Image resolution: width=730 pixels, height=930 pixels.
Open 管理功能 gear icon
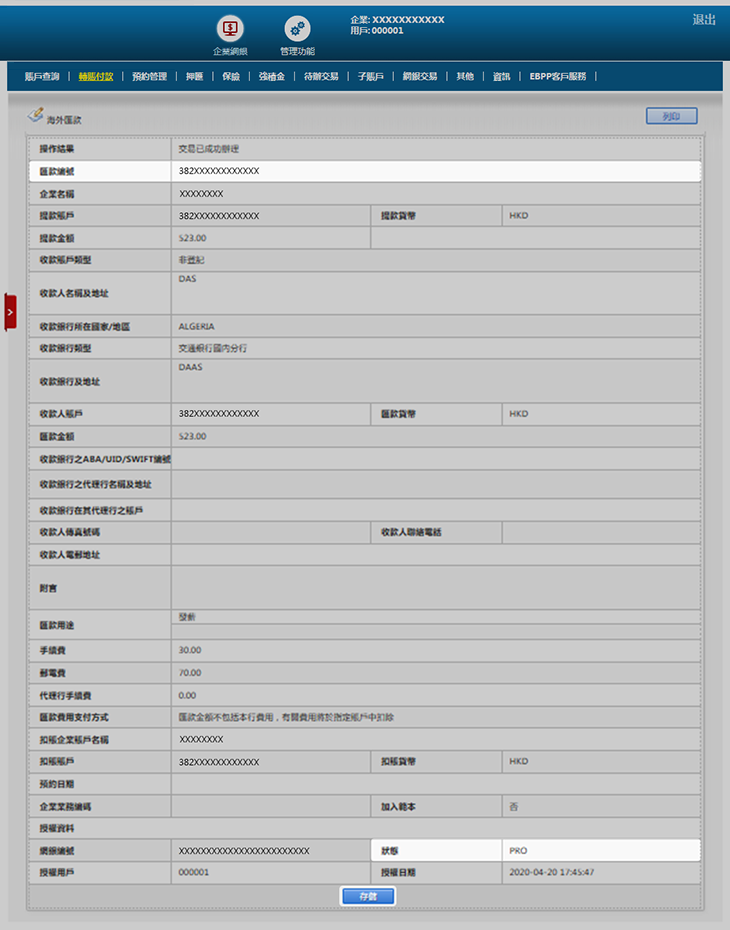pos(297,29)
